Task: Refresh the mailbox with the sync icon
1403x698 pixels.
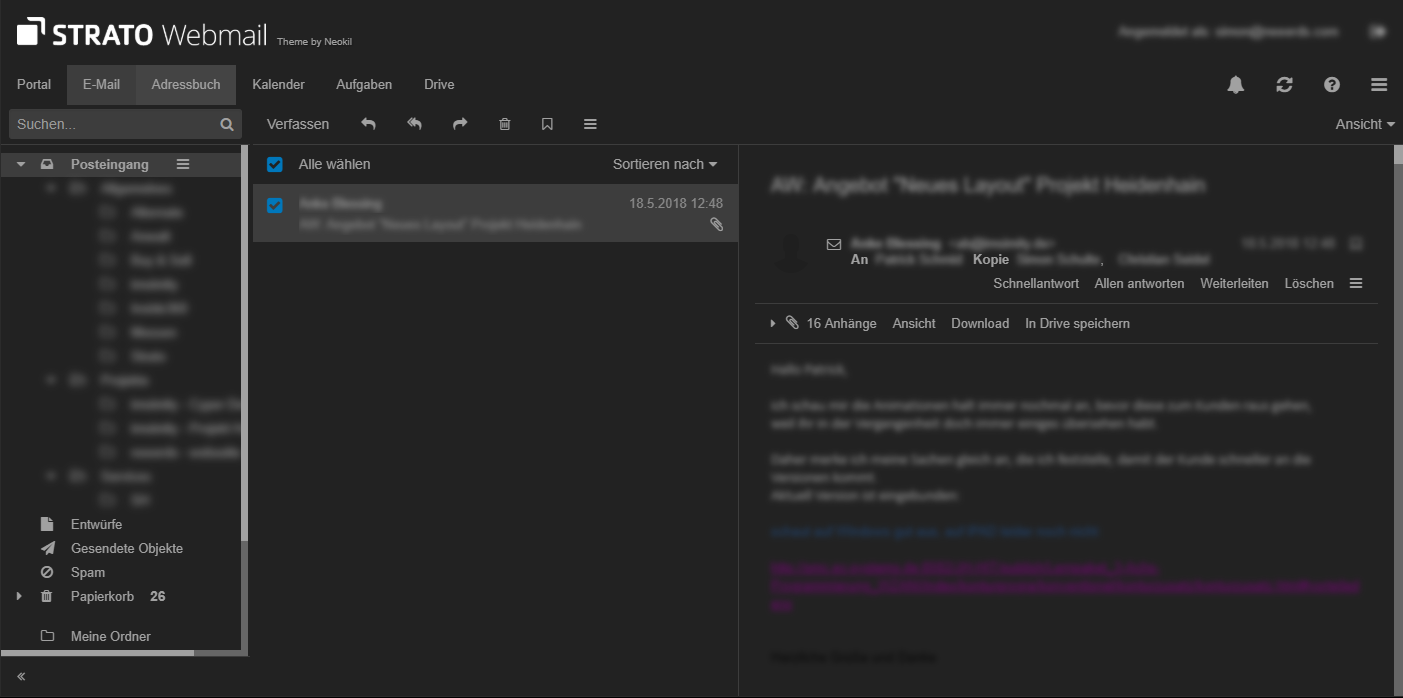Action: 1284,85
